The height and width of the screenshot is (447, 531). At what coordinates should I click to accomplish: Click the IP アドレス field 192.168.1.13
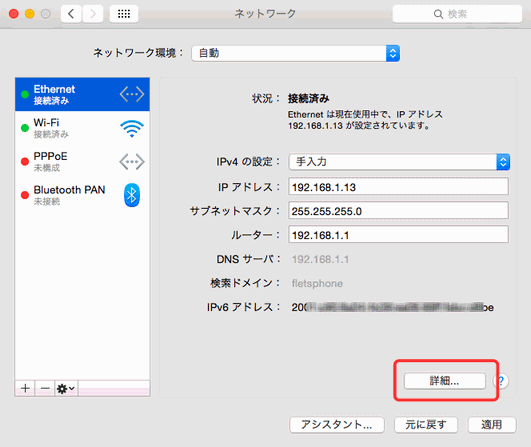398,187
